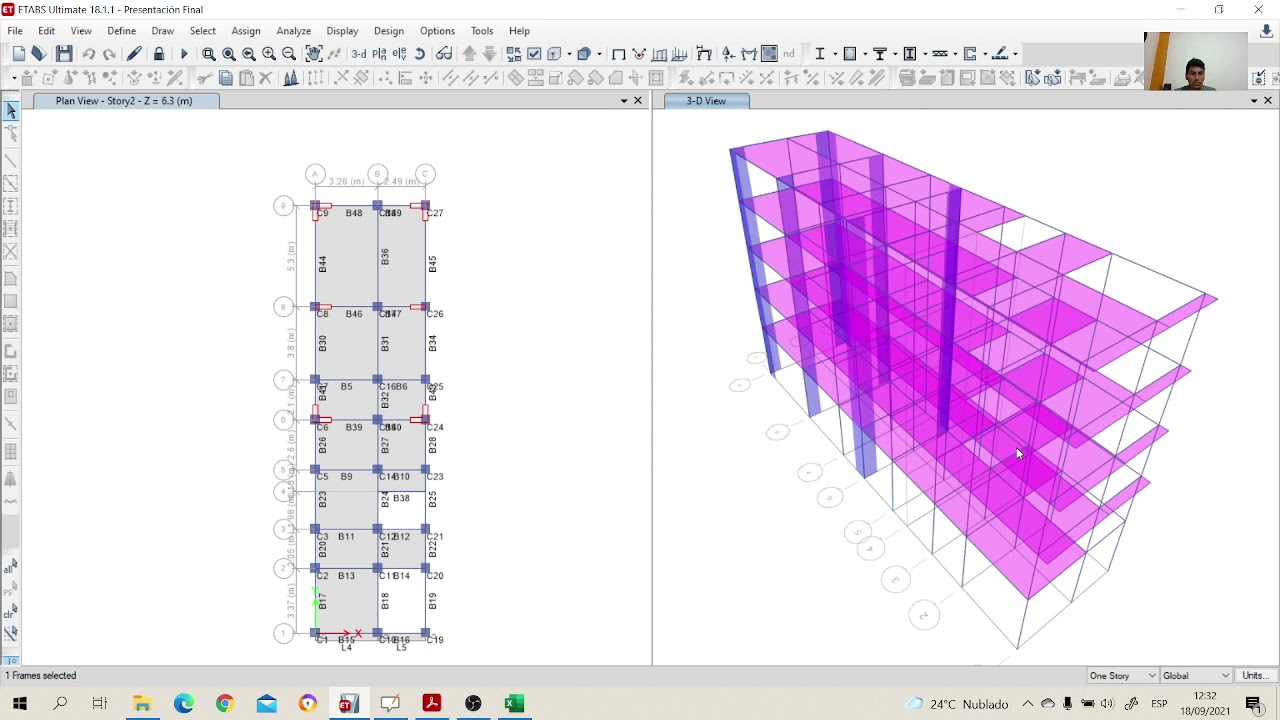
Task: Select the pointer tool in the left toolbar
Action: (x=11, y=111)
